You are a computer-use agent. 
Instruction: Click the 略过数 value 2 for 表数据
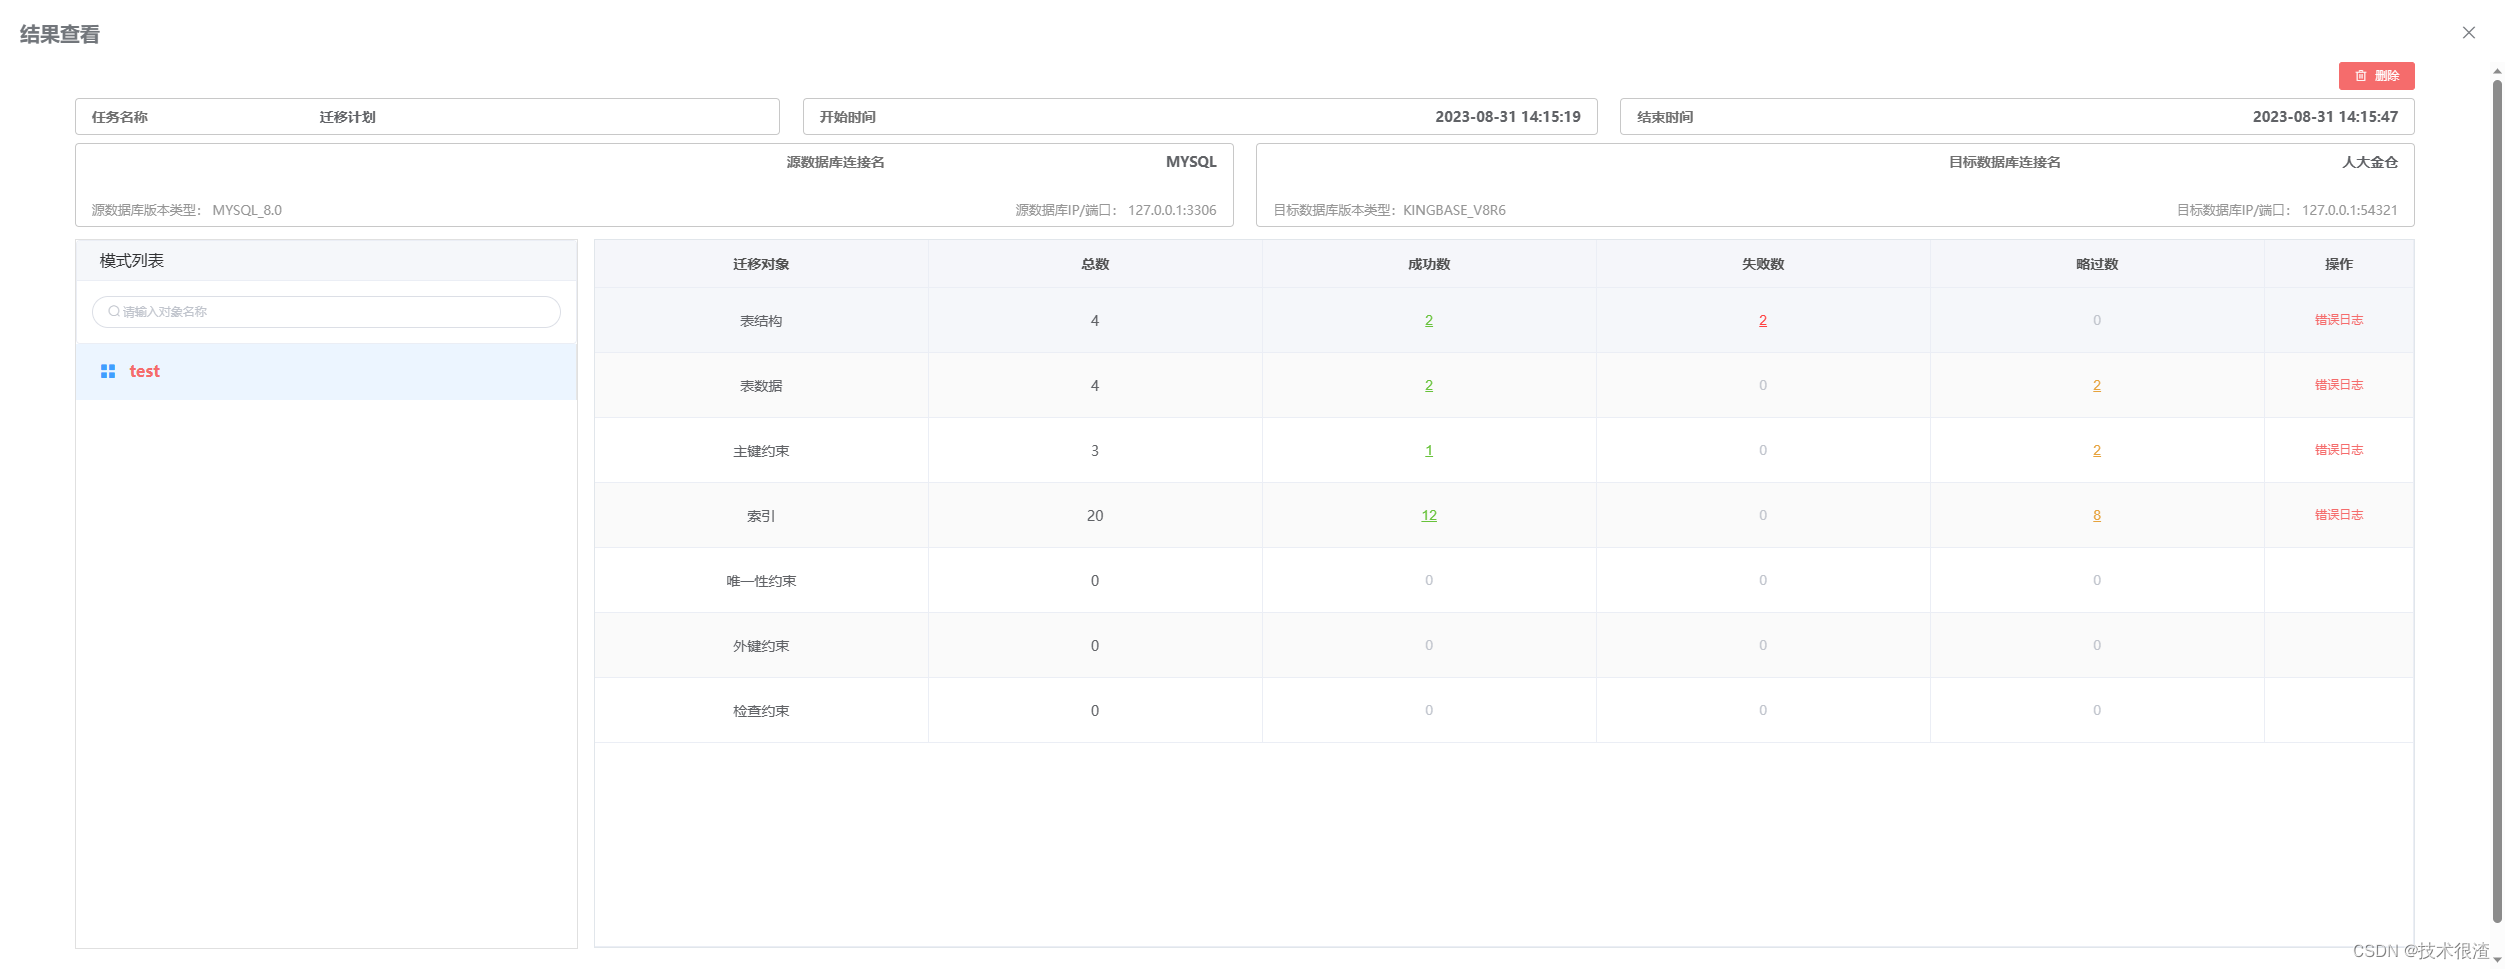2097,386
